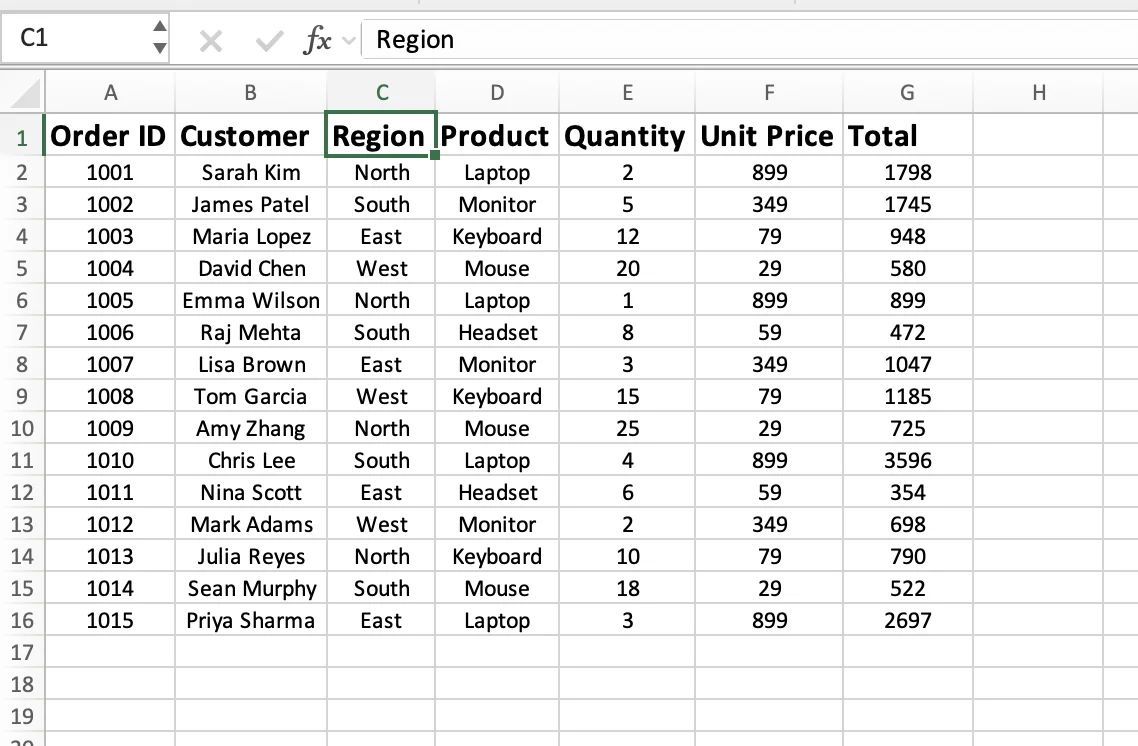Click the Cancel (X) icon beside the formula bar
This screenshot has height=746, width=1138.
coord(211,40)
